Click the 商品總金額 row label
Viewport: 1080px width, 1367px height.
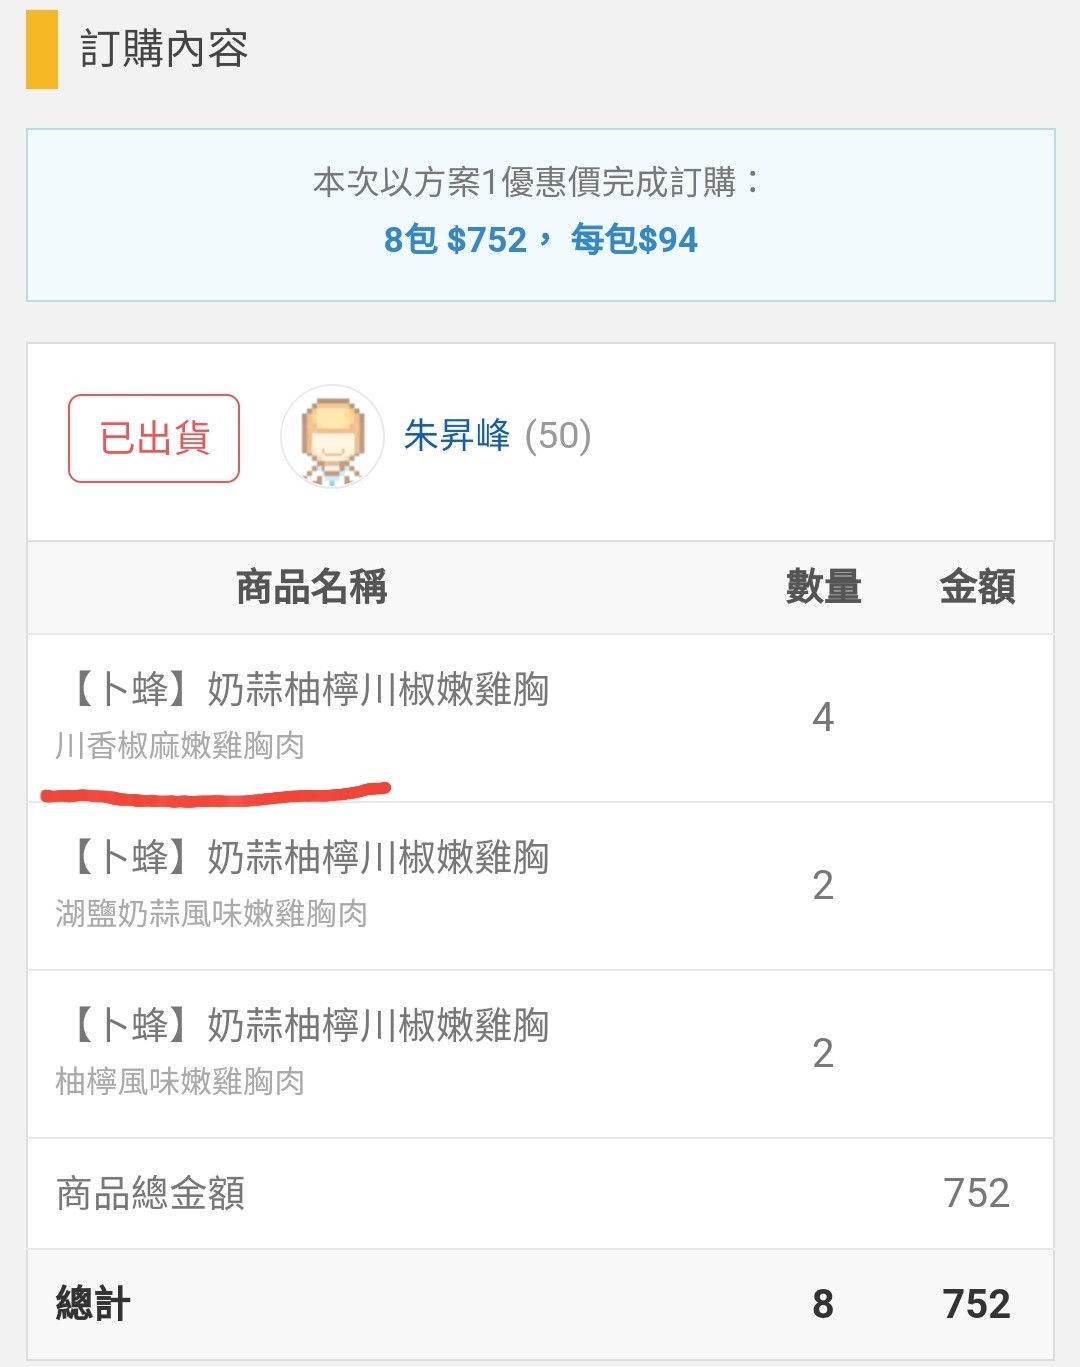[151, 1193]
